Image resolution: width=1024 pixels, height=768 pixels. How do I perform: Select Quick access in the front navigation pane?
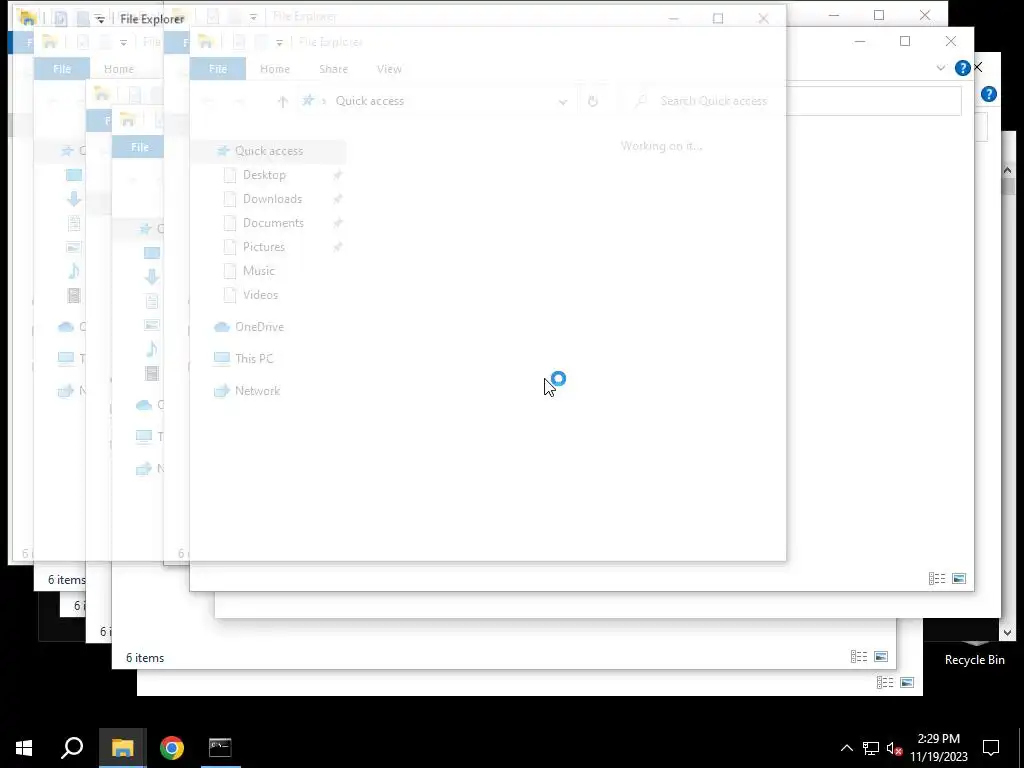[268, 151]
